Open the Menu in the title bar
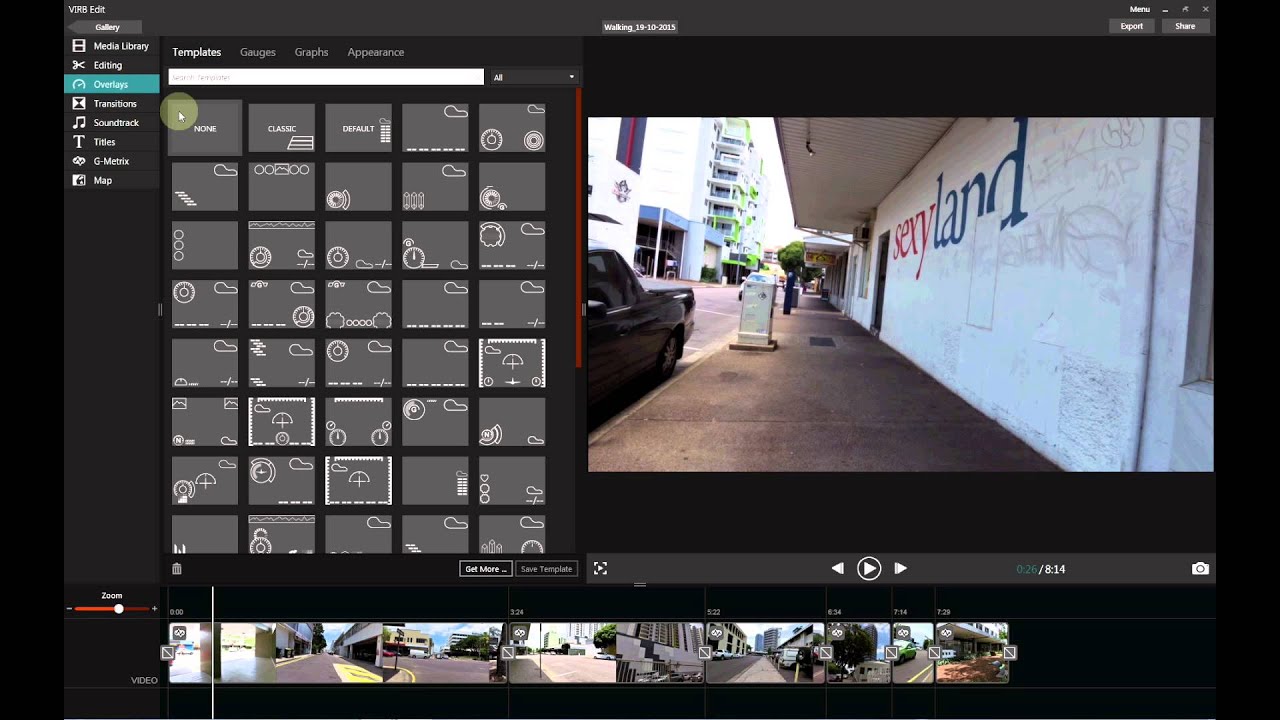Viewport: 1280px width, 720px height. (1140, 9)
